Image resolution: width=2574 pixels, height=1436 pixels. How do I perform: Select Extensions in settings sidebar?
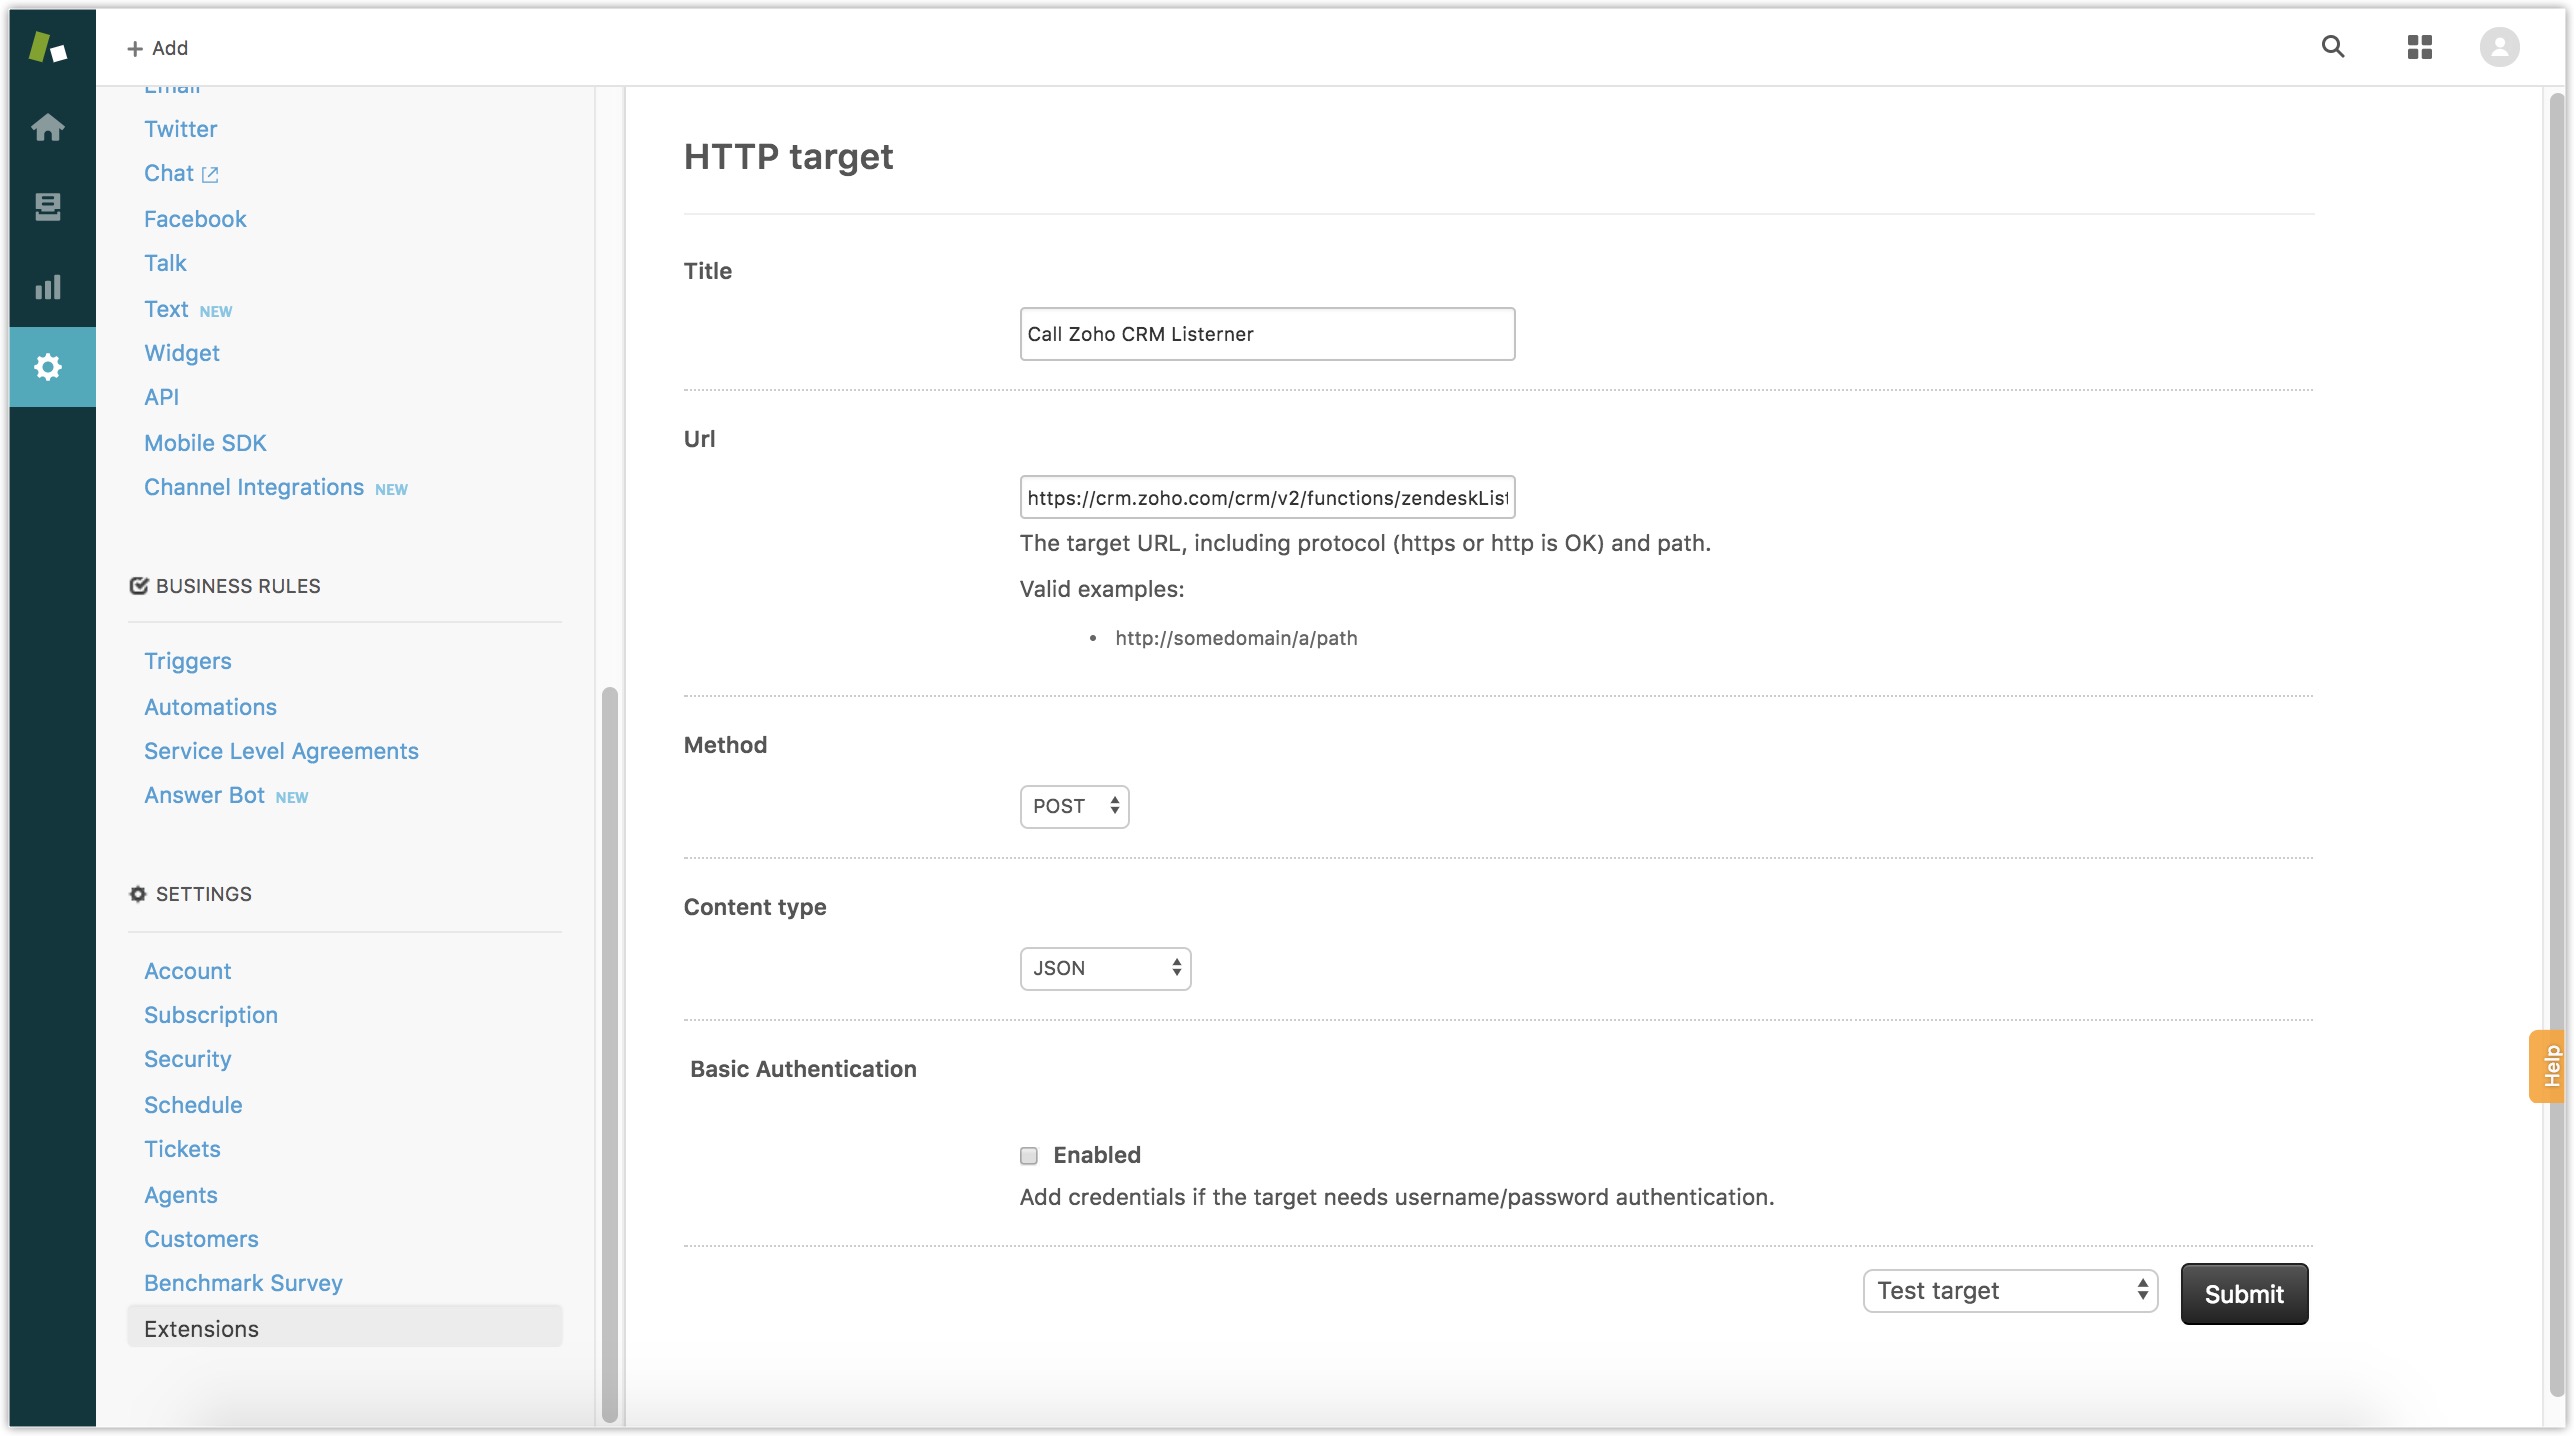tap(201, 1328)
